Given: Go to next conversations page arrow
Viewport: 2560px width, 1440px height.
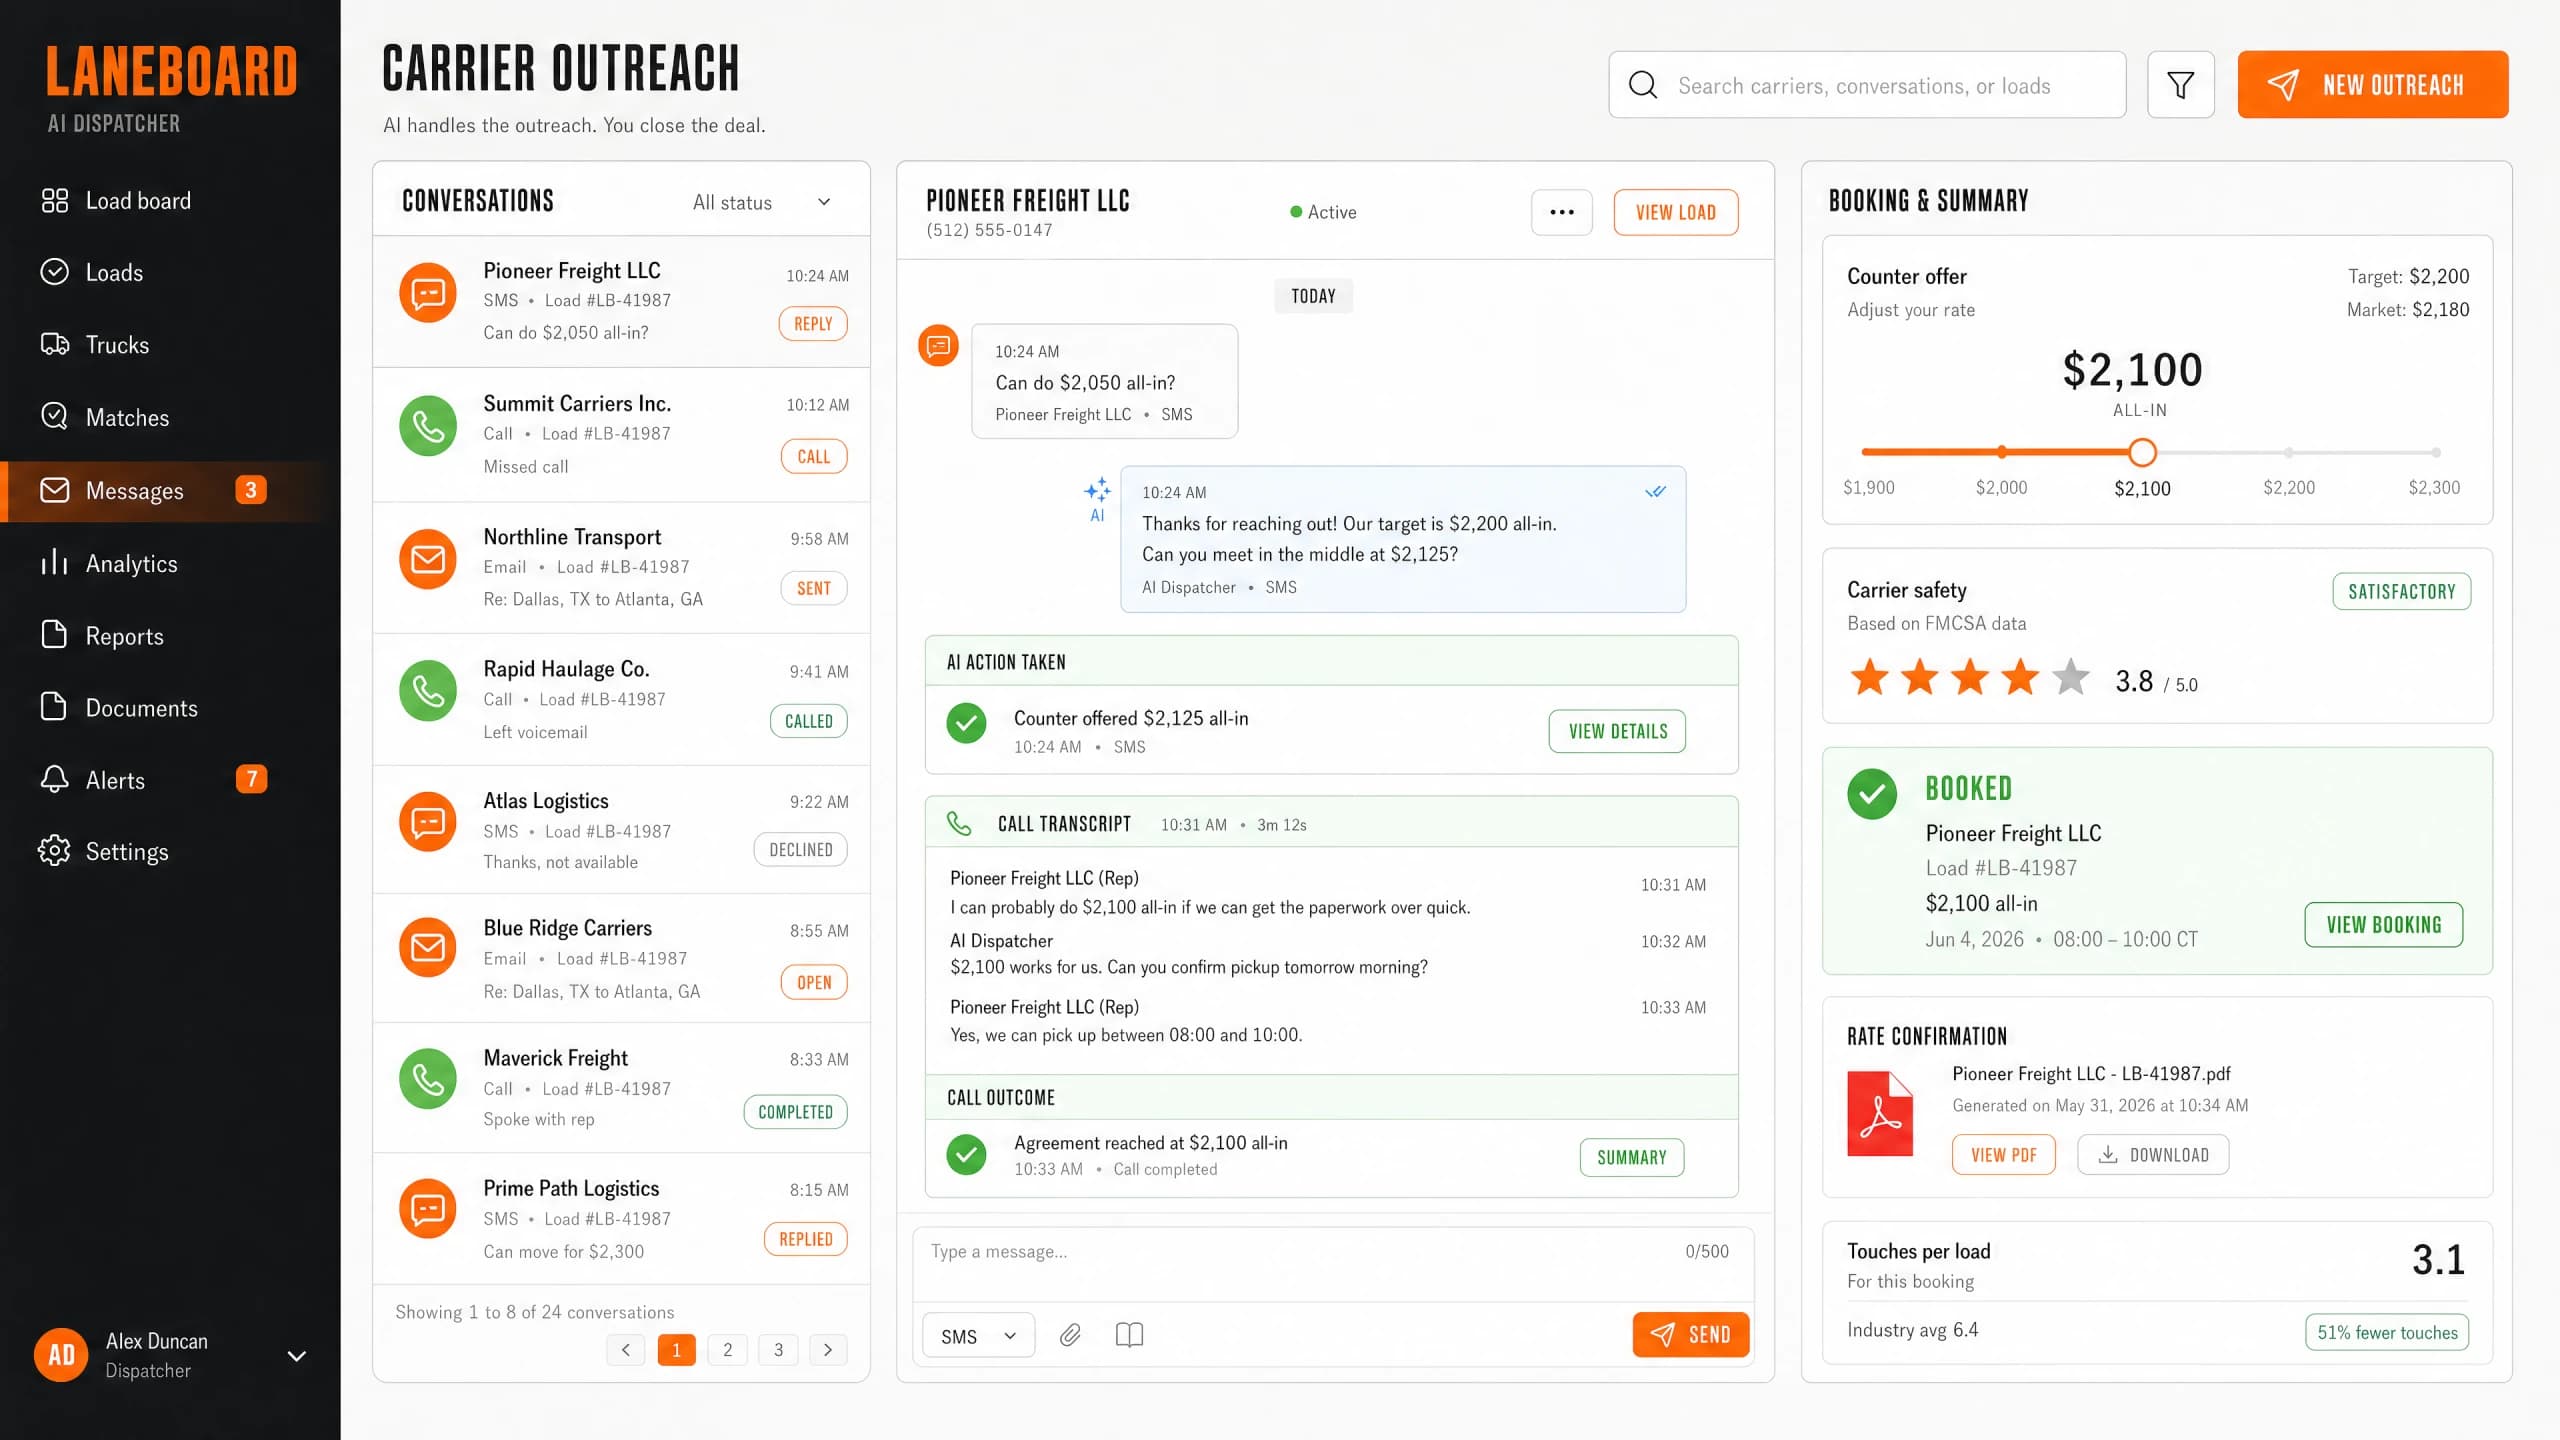Looking at the screenshot, I should pos(828,1350).
